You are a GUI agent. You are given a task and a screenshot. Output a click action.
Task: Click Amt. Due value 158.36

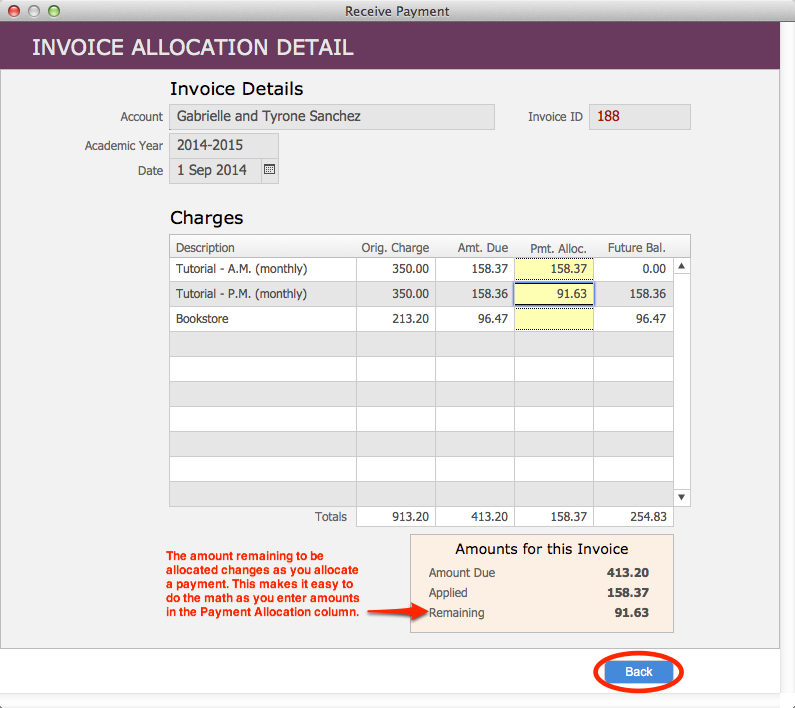tap(489, 294)
